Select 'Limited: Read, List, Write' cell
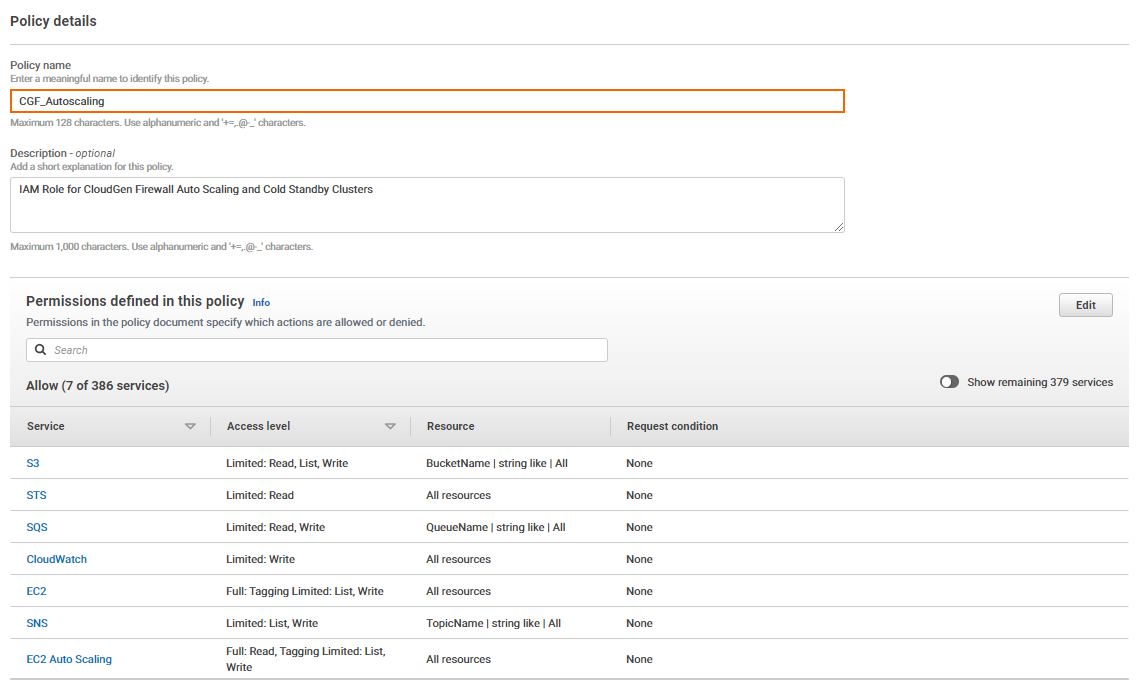Image resolution: width=1146 pixels, height=683 pixels. (287, 463)
